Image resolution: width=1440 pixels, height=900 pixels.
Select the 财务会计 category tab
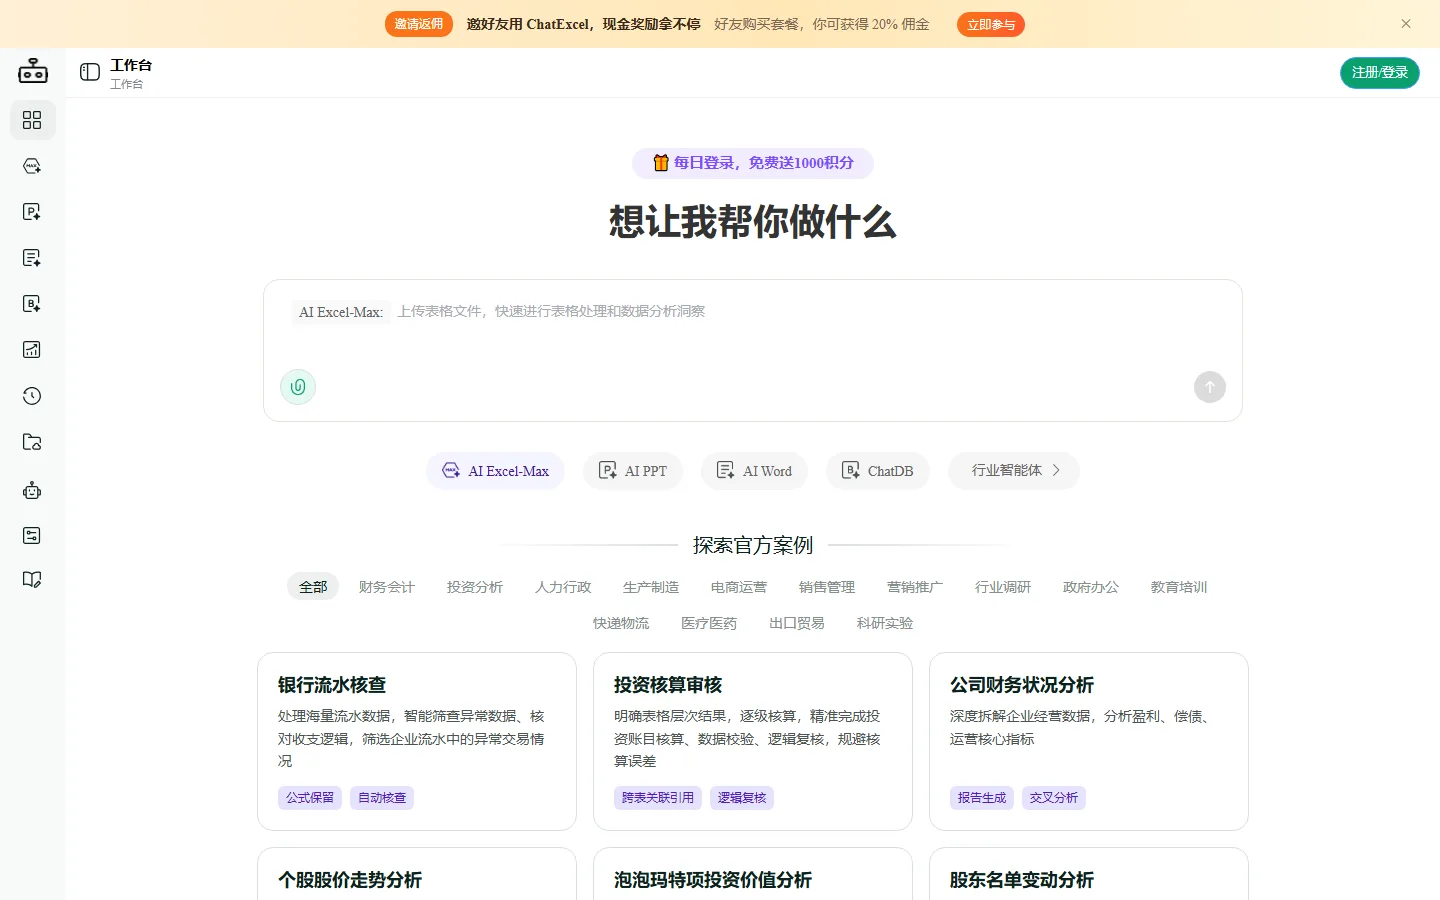tap(387, 587)
